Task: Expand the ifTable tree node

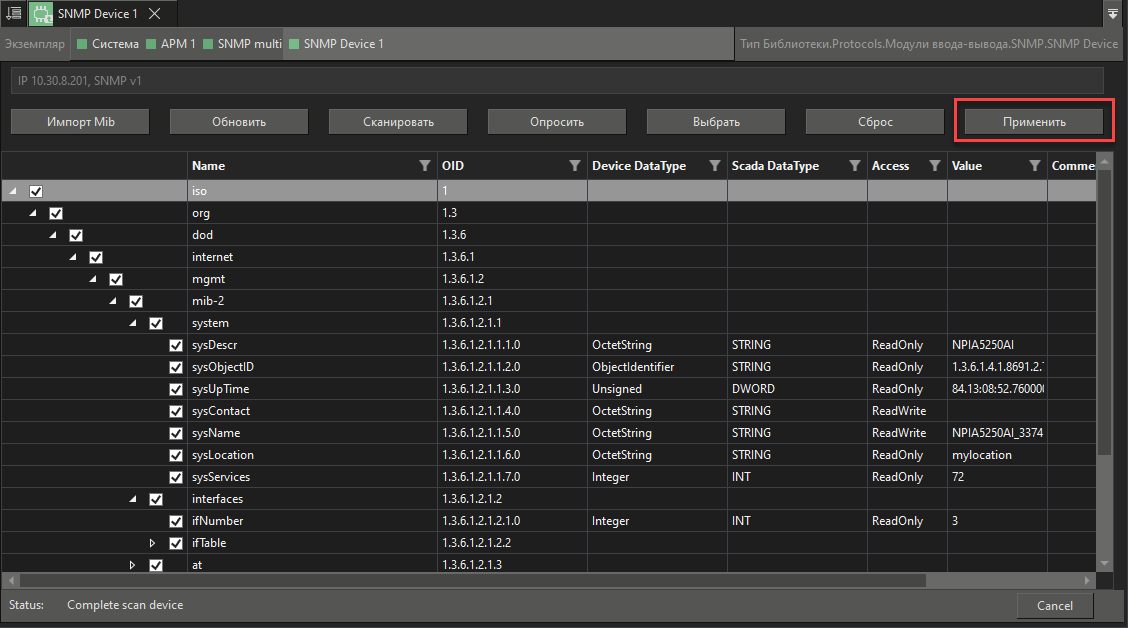Action: (152, 542)
